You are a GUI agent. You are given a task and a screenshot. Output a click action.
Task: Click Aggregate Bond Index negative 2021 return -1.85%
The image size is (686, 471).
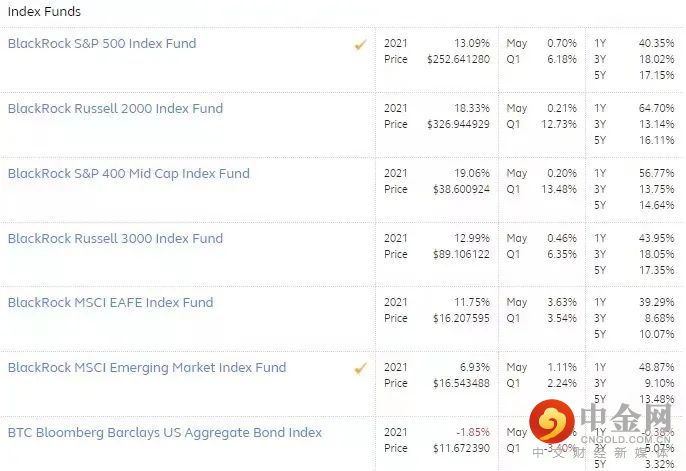tap(473, 432)
